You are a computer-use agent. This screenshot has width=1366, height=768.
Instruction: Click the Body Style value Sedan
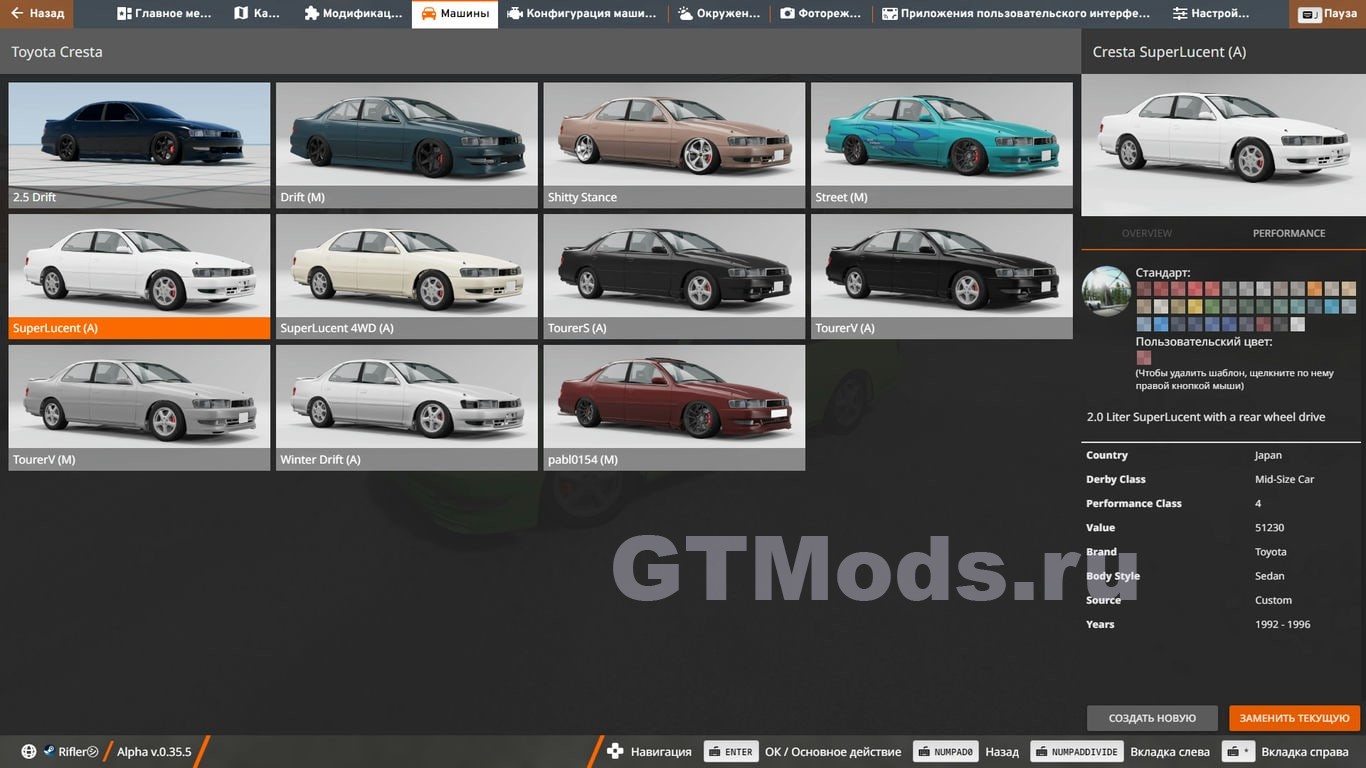pyautogui.click(x=1269, y=576)
